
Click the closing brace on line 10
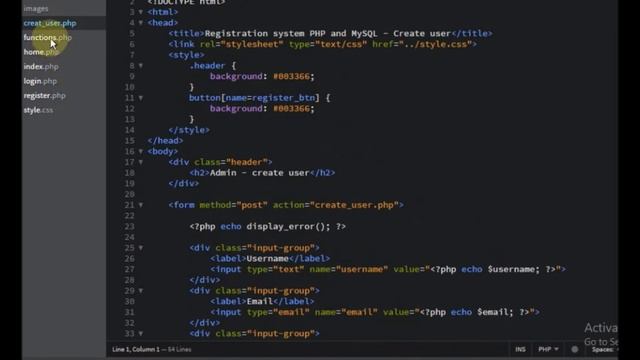[x=192, y=87]
